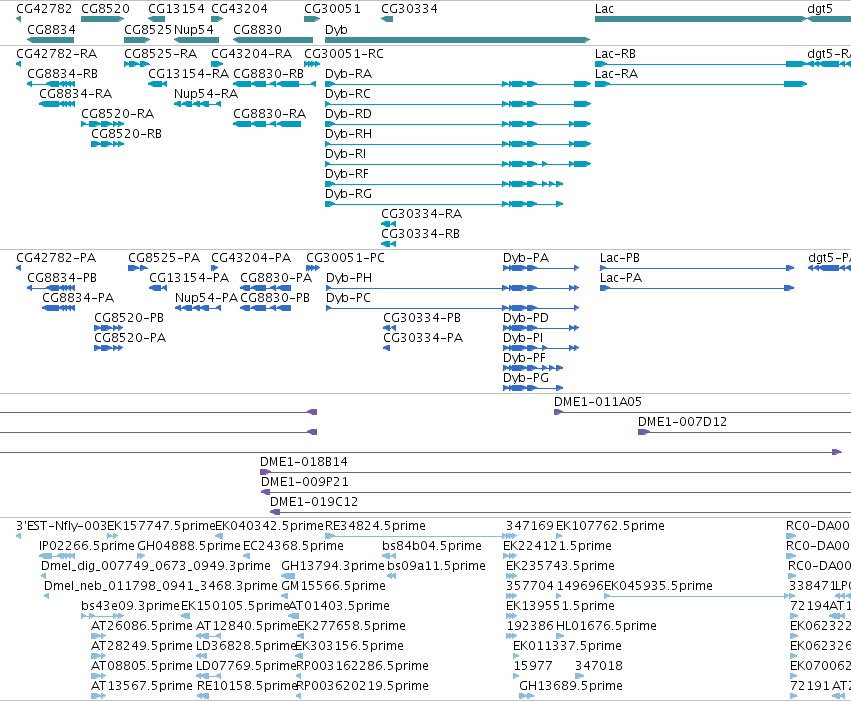
Task: Click the CG30334-PA protein label
Action: click(x=423, y=338)
